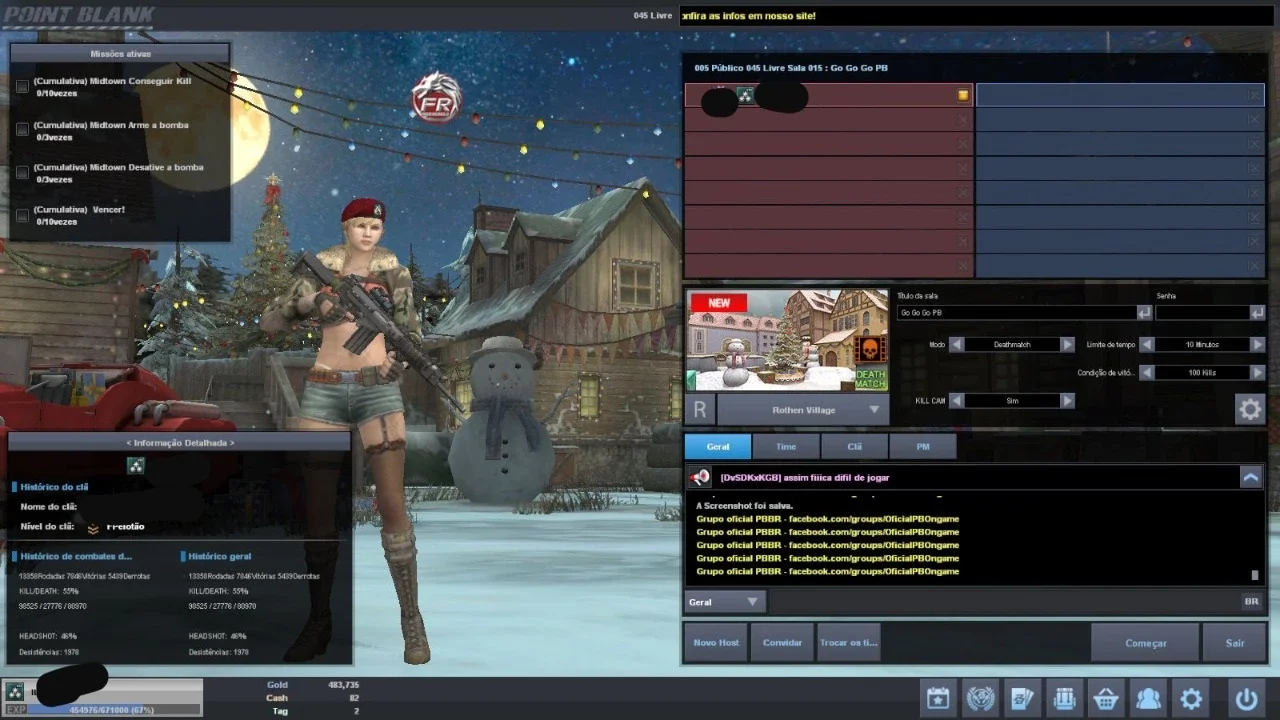1280x720 pixels.
Task: Click the megaphone announcement icon
Action: (700, 477)
